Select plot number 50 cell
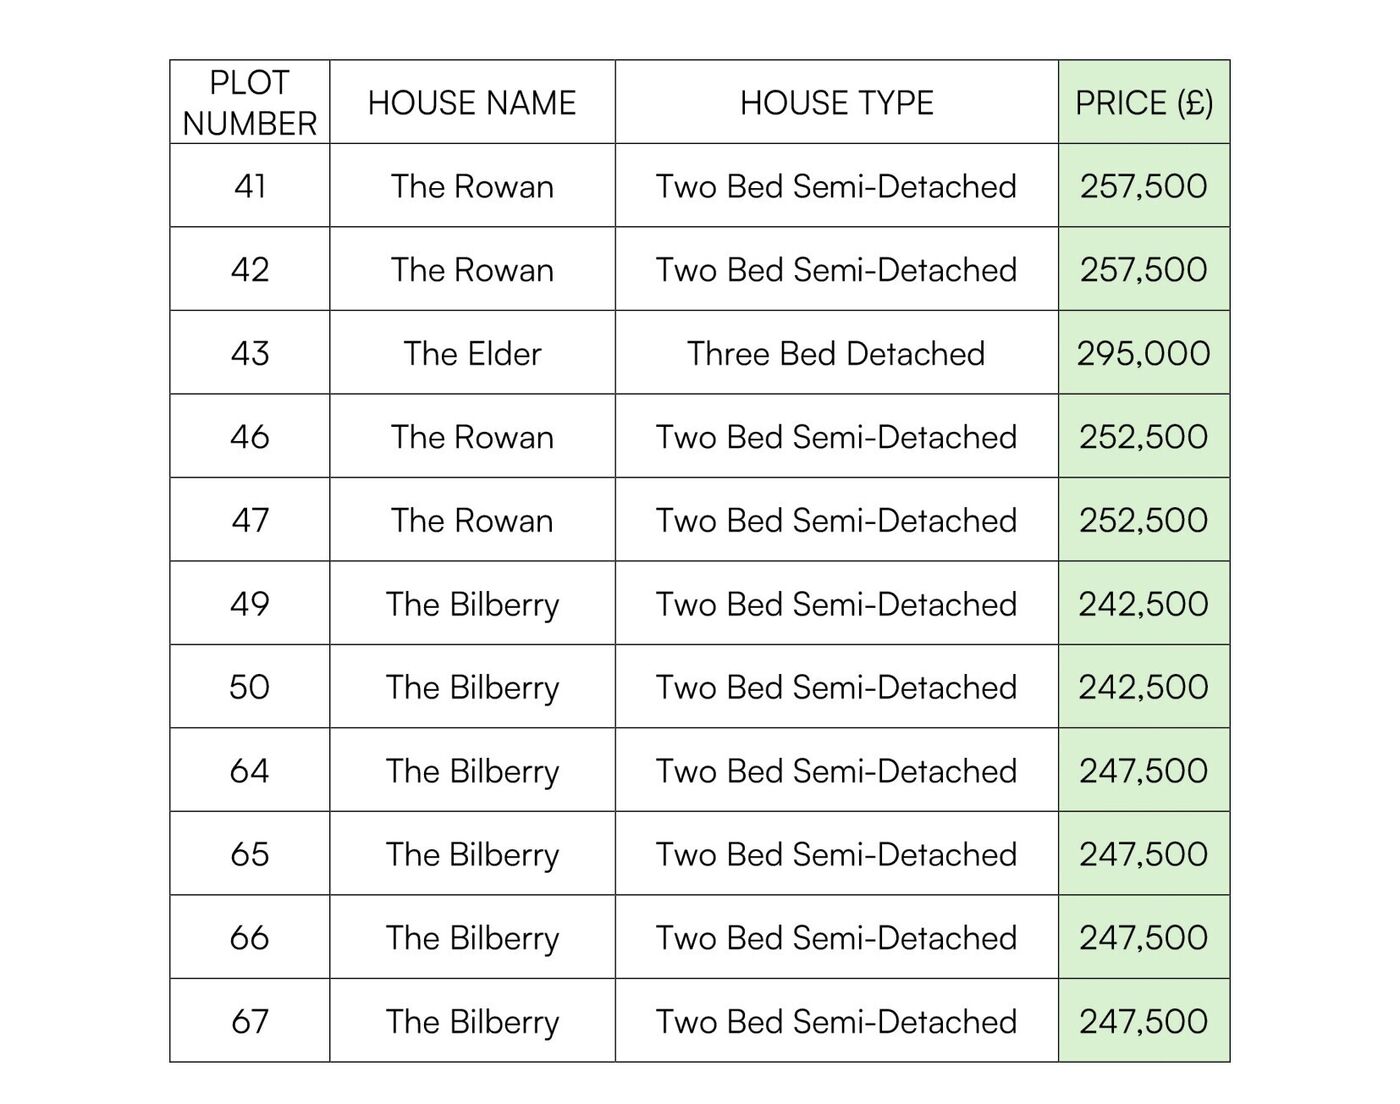The width and height of the screenshot is (1400, 1104). [249, 687]
